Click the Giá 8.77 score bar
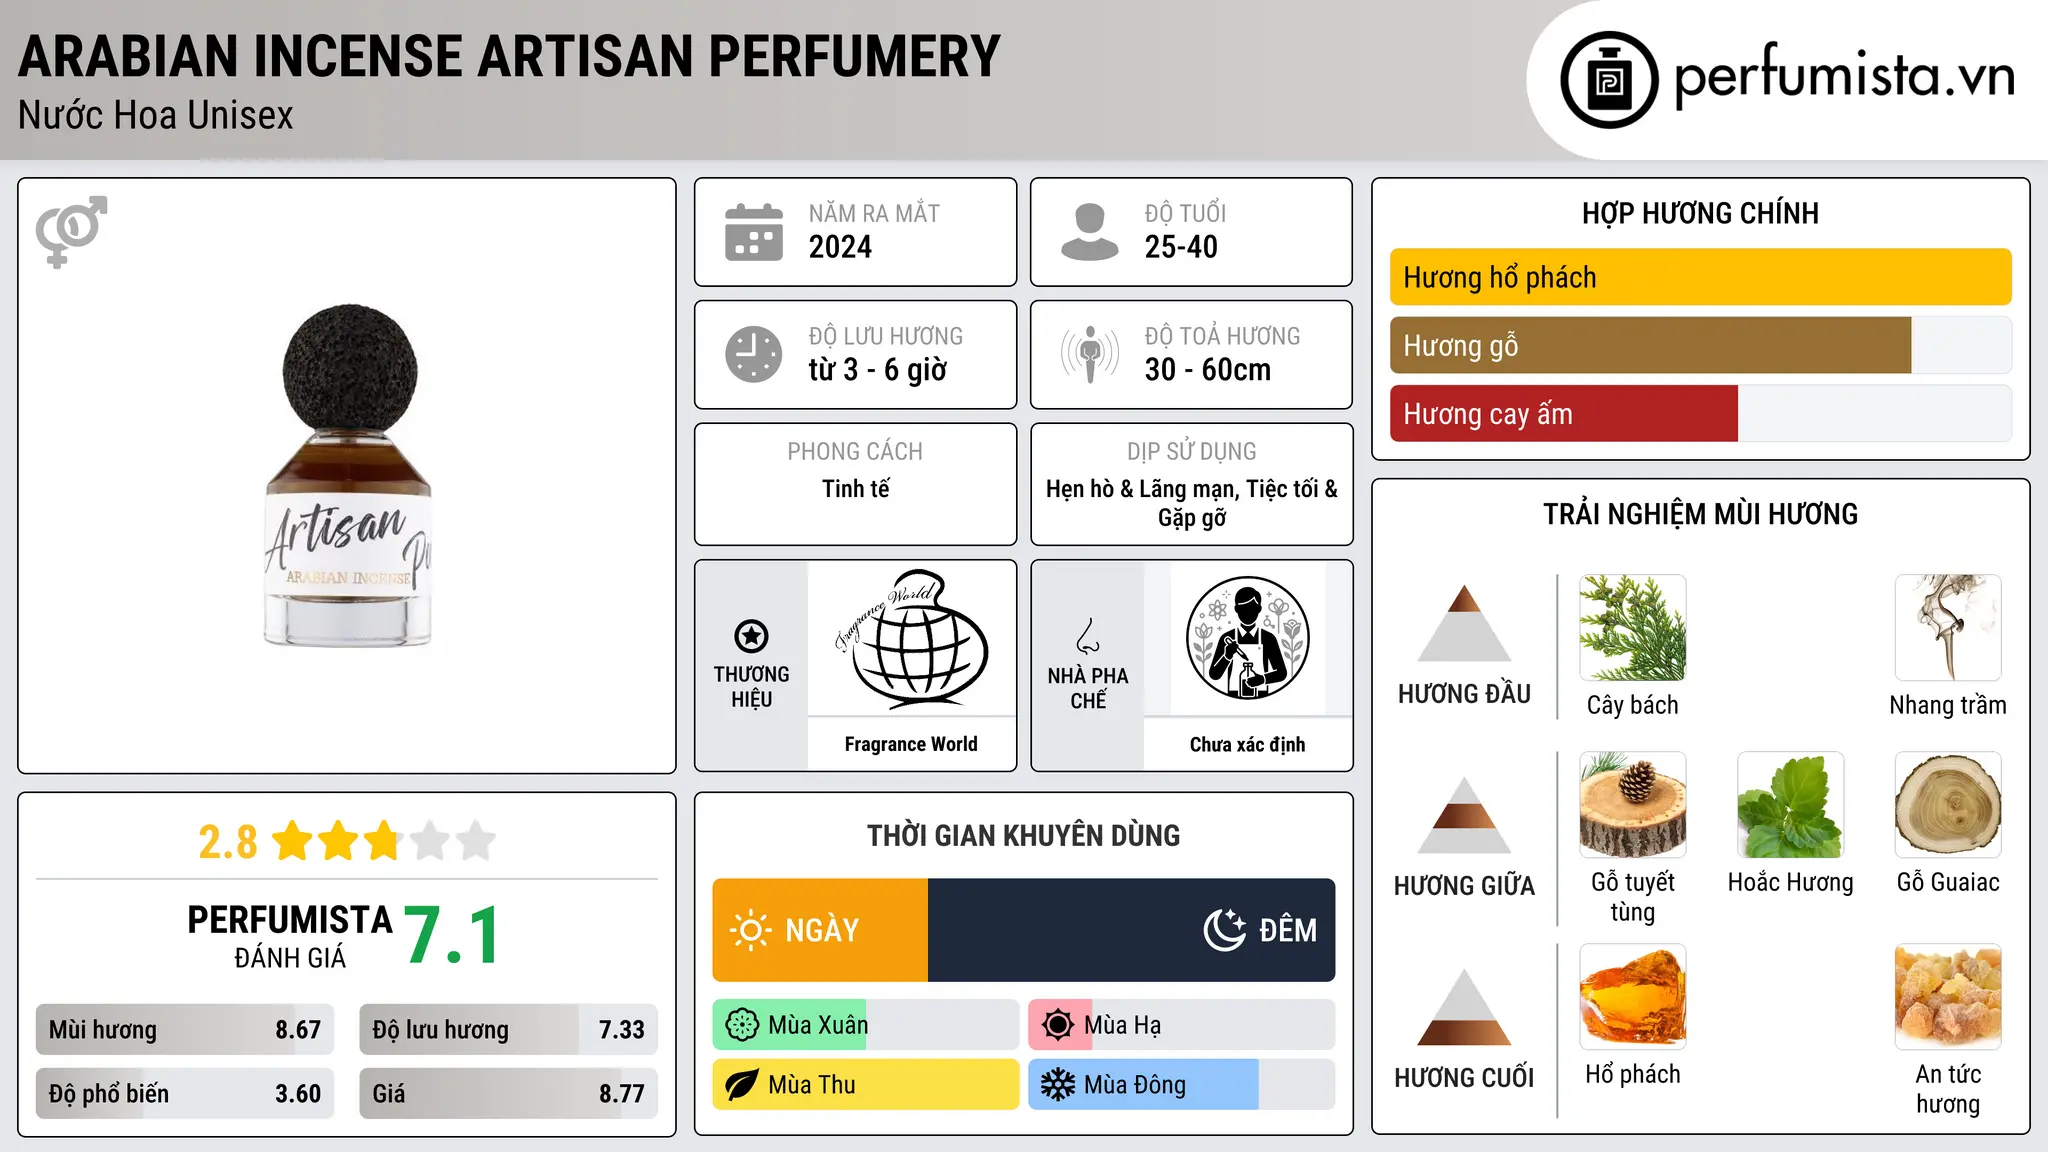 point(508,1093)
